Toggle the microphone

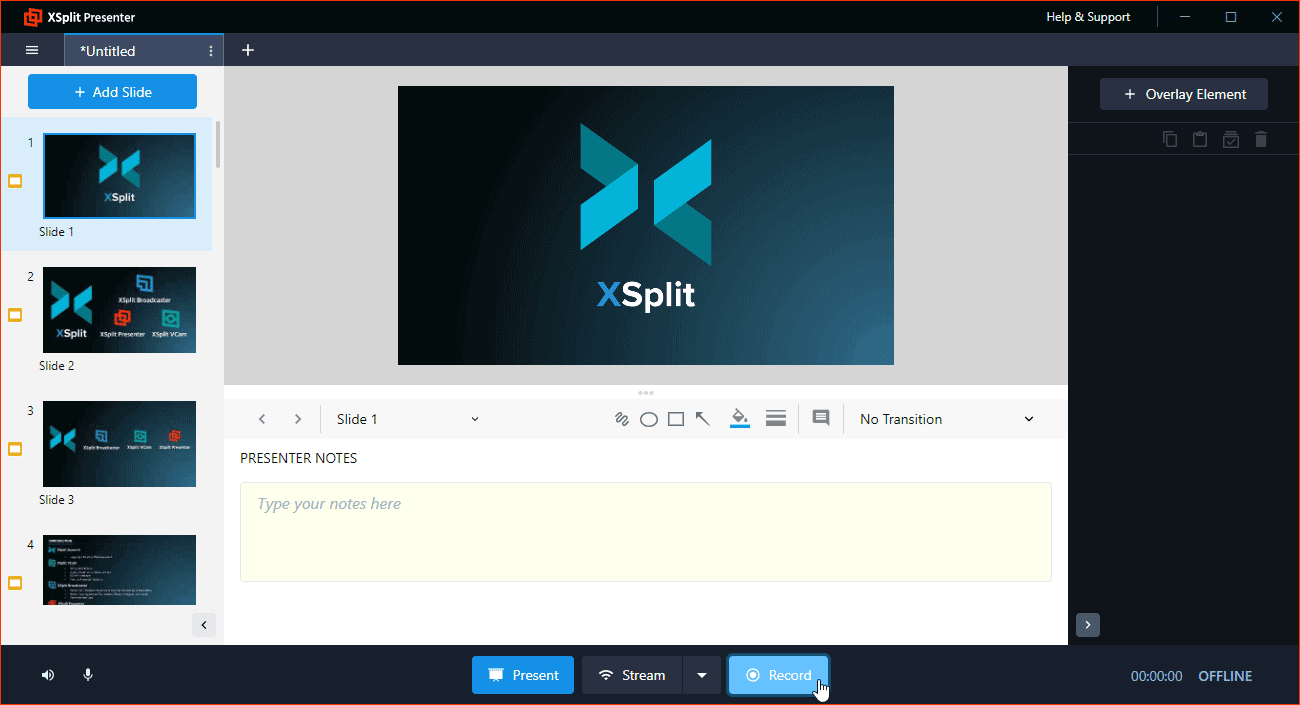[x=88, y=675]
